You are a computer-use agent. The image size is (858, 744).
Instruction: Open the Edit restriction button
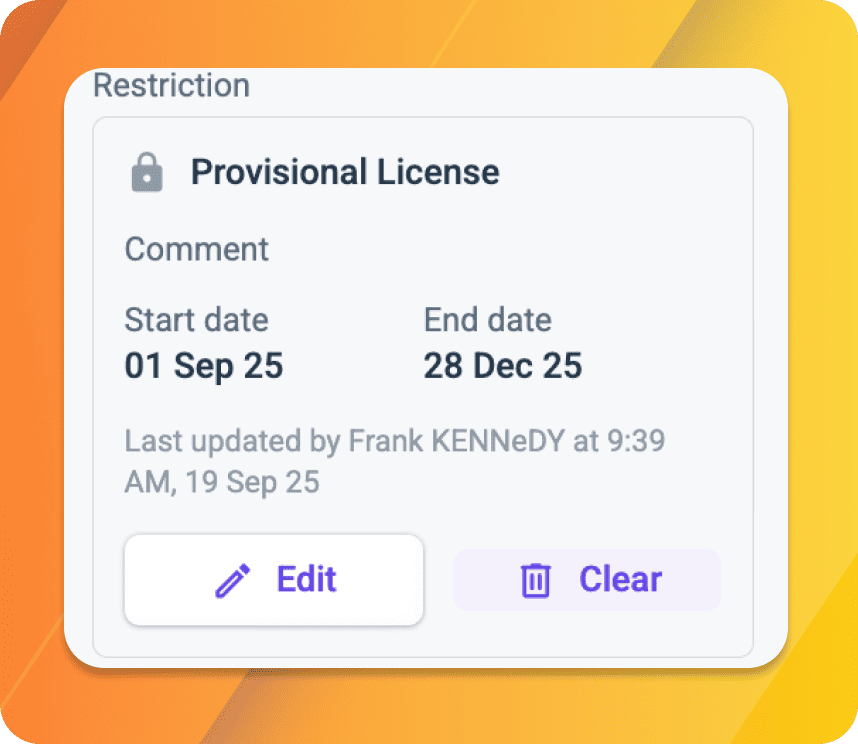274,580
